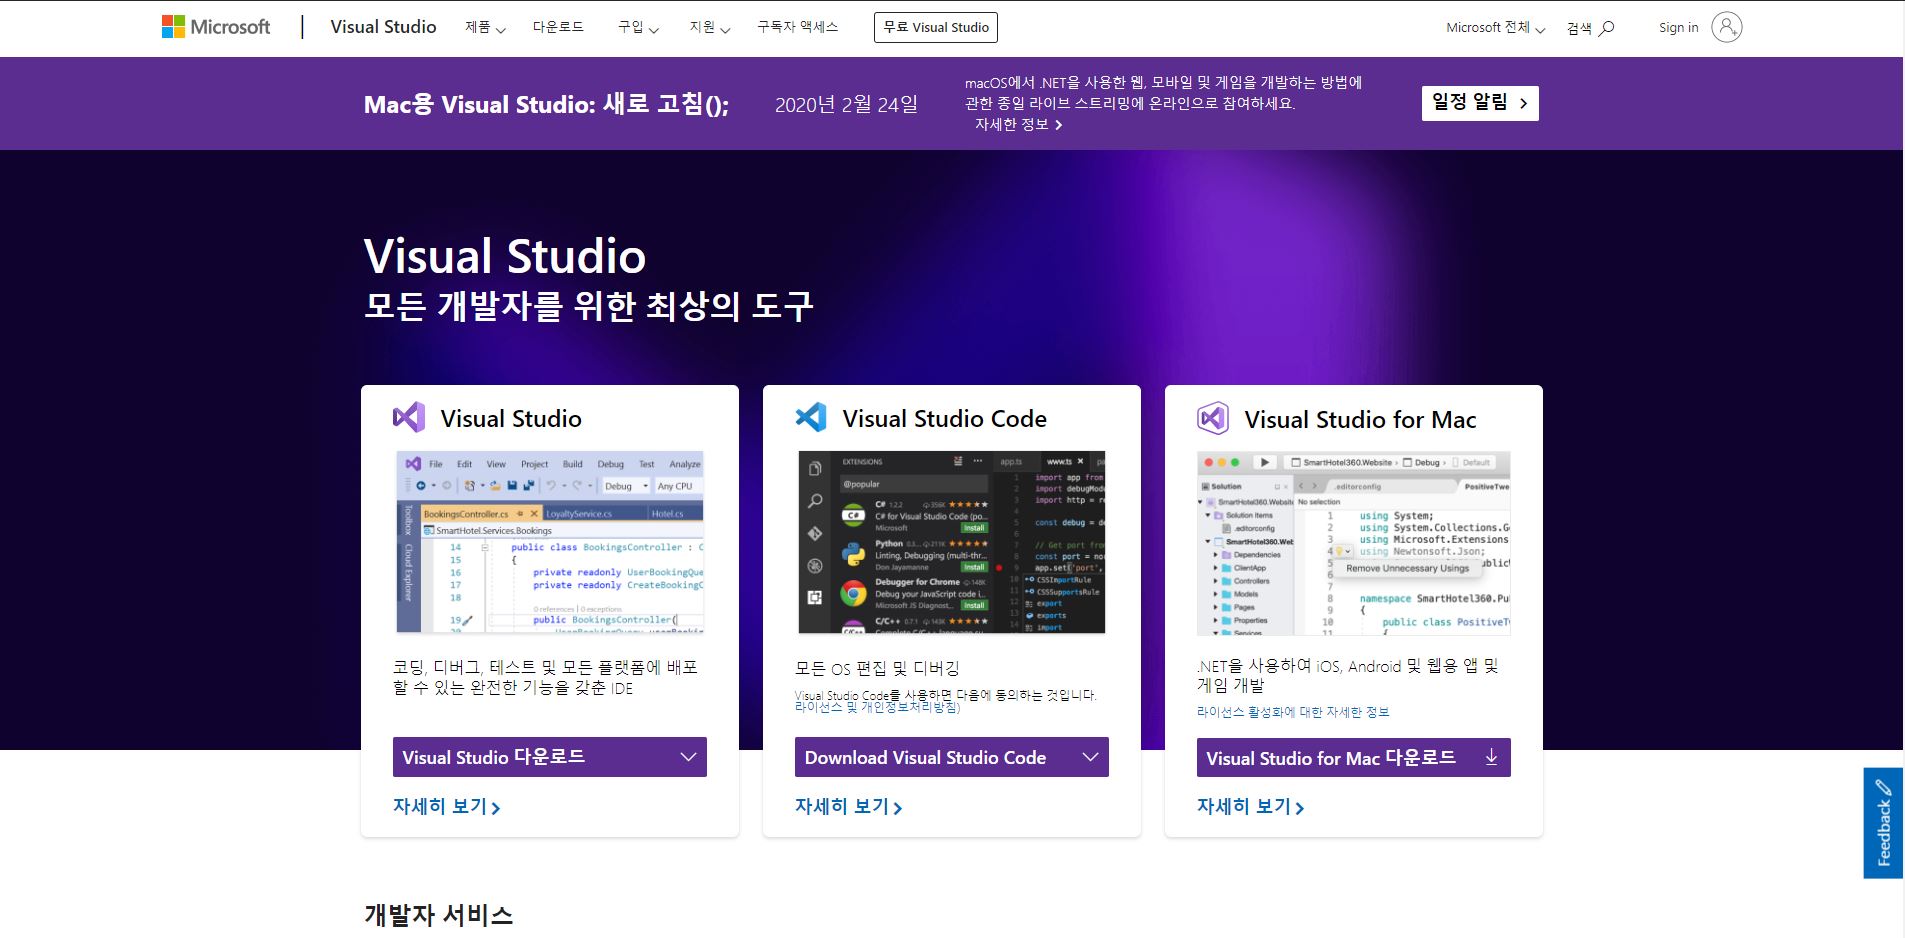The image size is (1905, 938).
Task: Open 자세히 보기 under Visual Studio Code card
Action: [x=848, y=806]
